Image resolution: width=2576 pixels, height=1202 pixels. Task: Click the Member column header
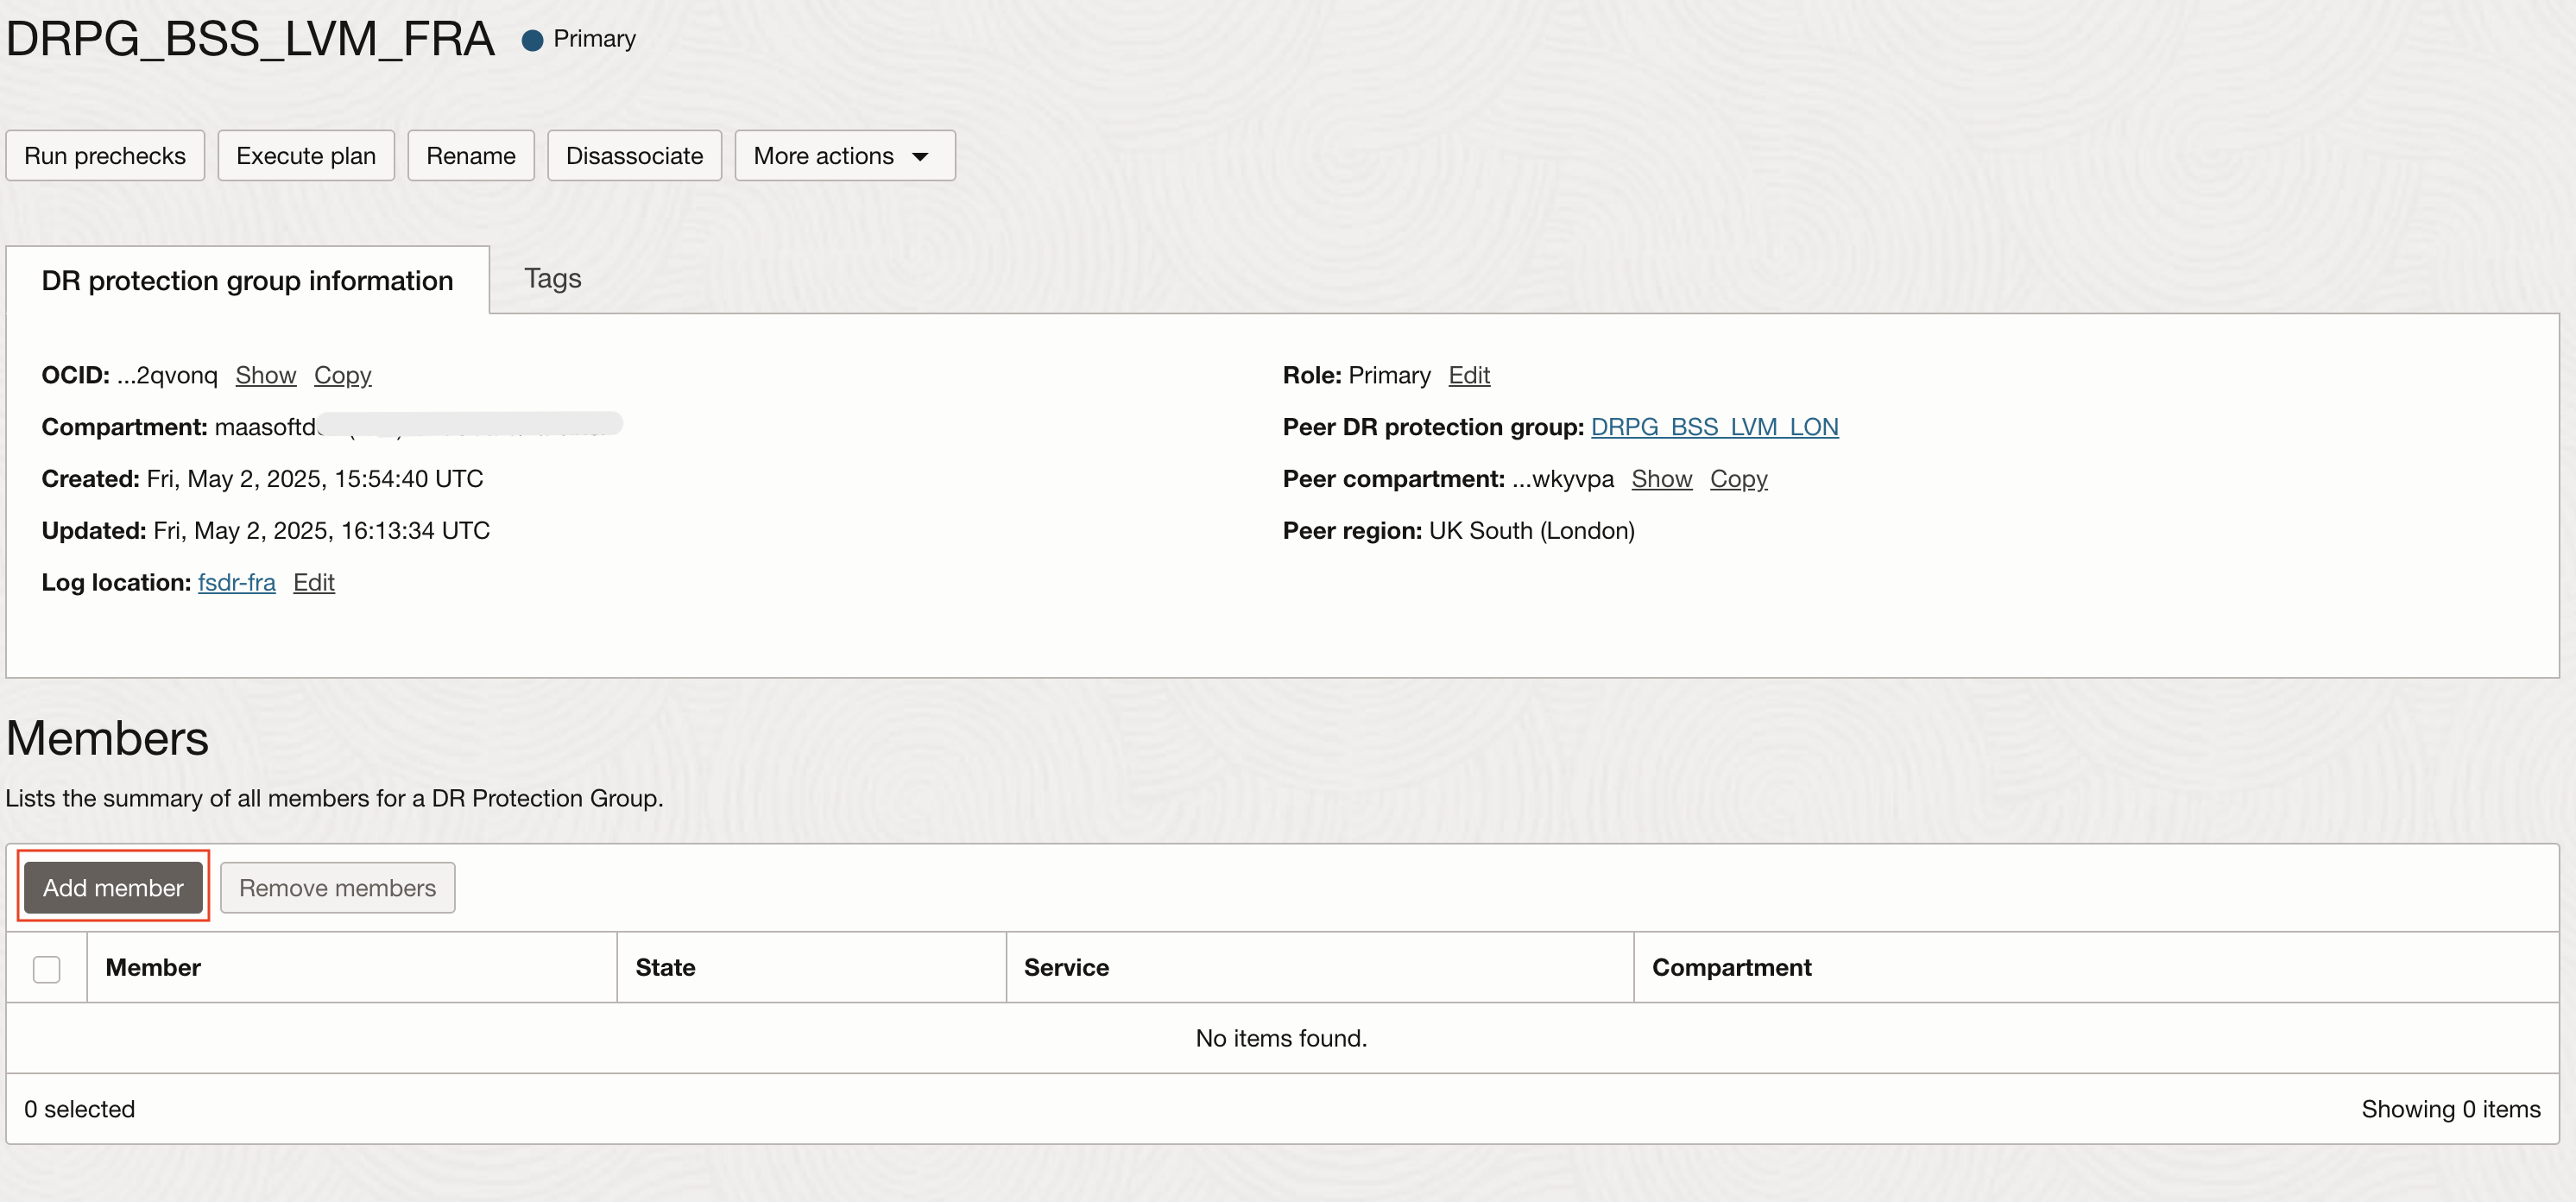click(153, 967)
